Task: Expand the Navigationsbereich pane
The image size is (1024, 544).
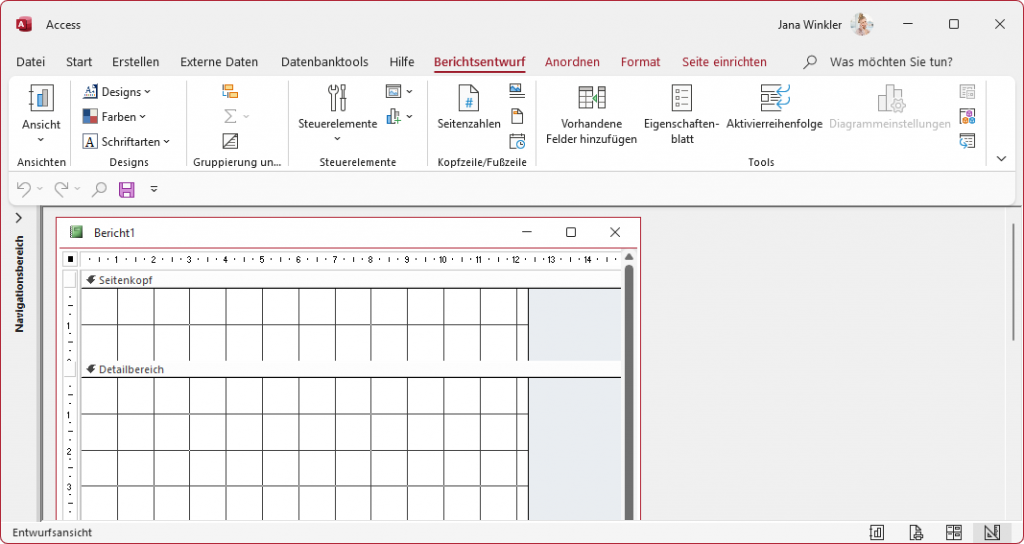Action: (x=19, y=218)
